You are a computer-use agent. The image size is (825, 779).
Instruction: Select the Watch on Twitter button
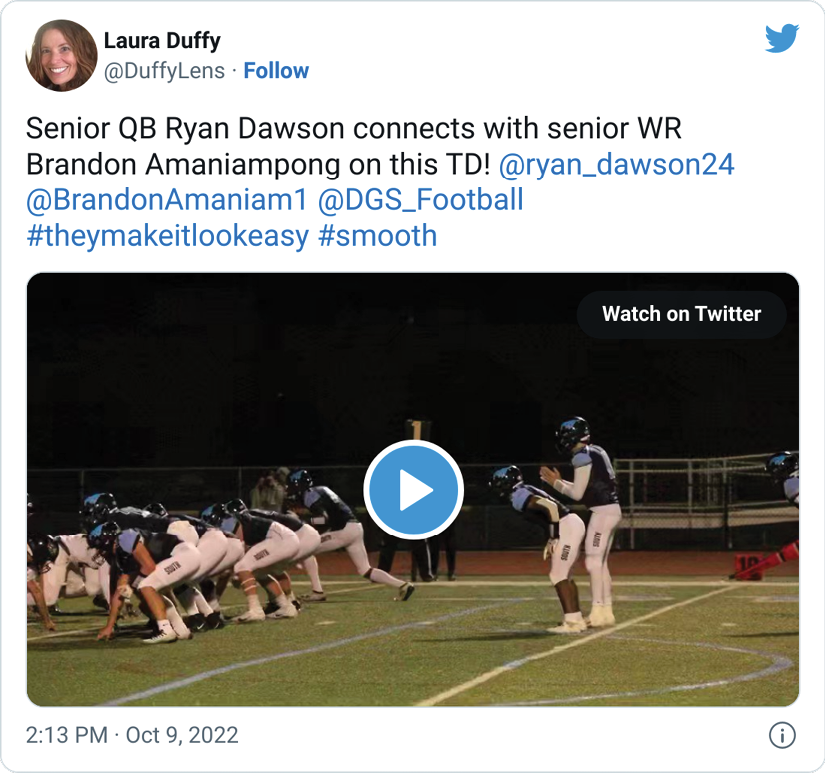[681, 314]
